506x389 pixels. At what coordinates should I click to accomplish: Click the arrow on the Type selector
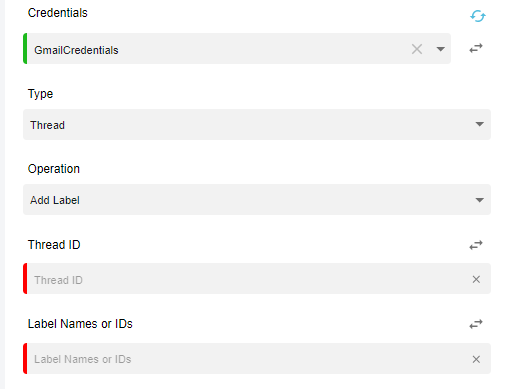[479, 124]
